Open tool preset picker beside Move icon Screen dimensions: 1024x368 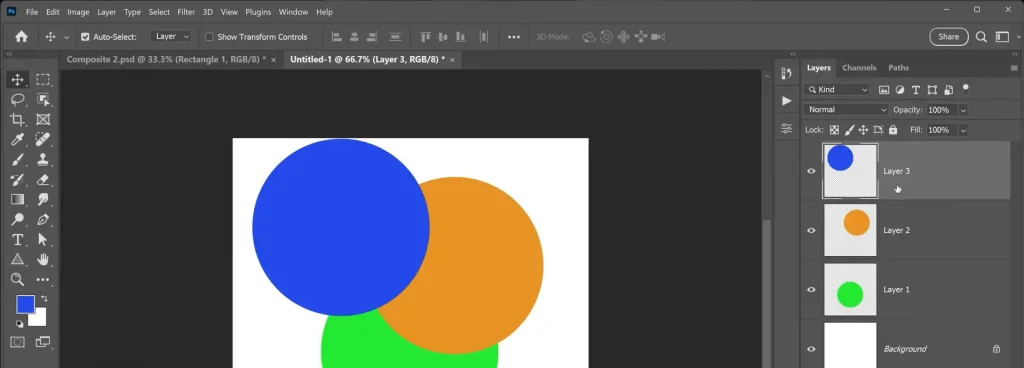coord(67,38)
